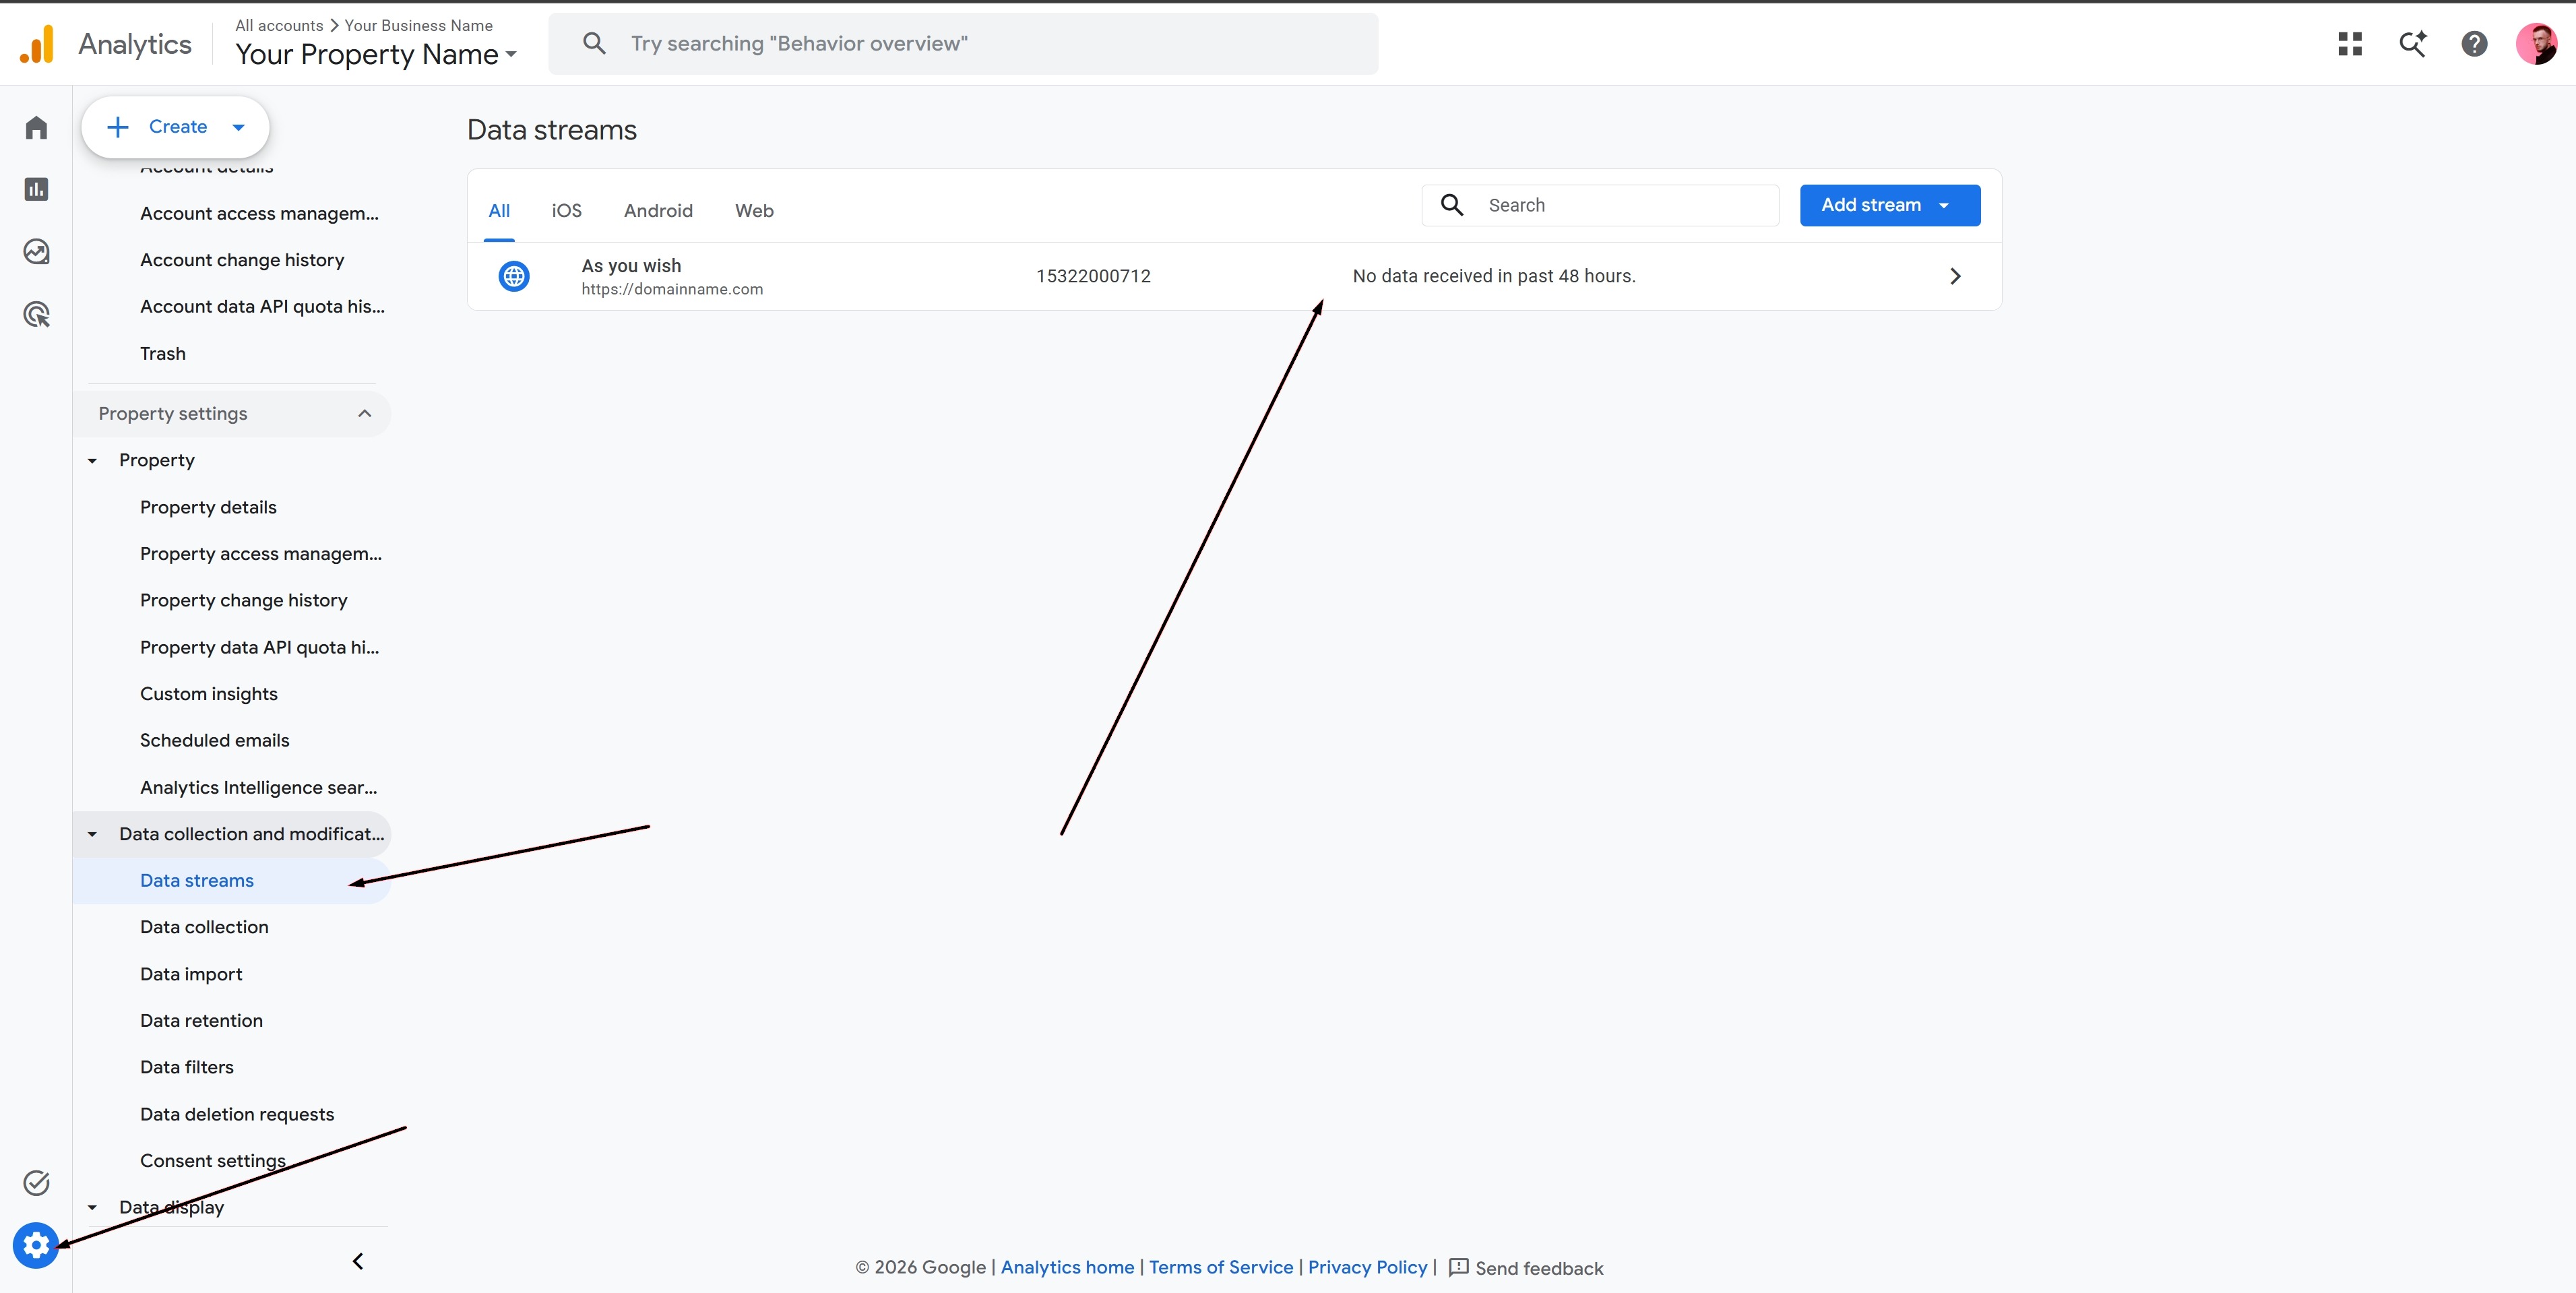Open the Help question mark icon
Screen dimensions: 2576x1293
click(2474, 44)
